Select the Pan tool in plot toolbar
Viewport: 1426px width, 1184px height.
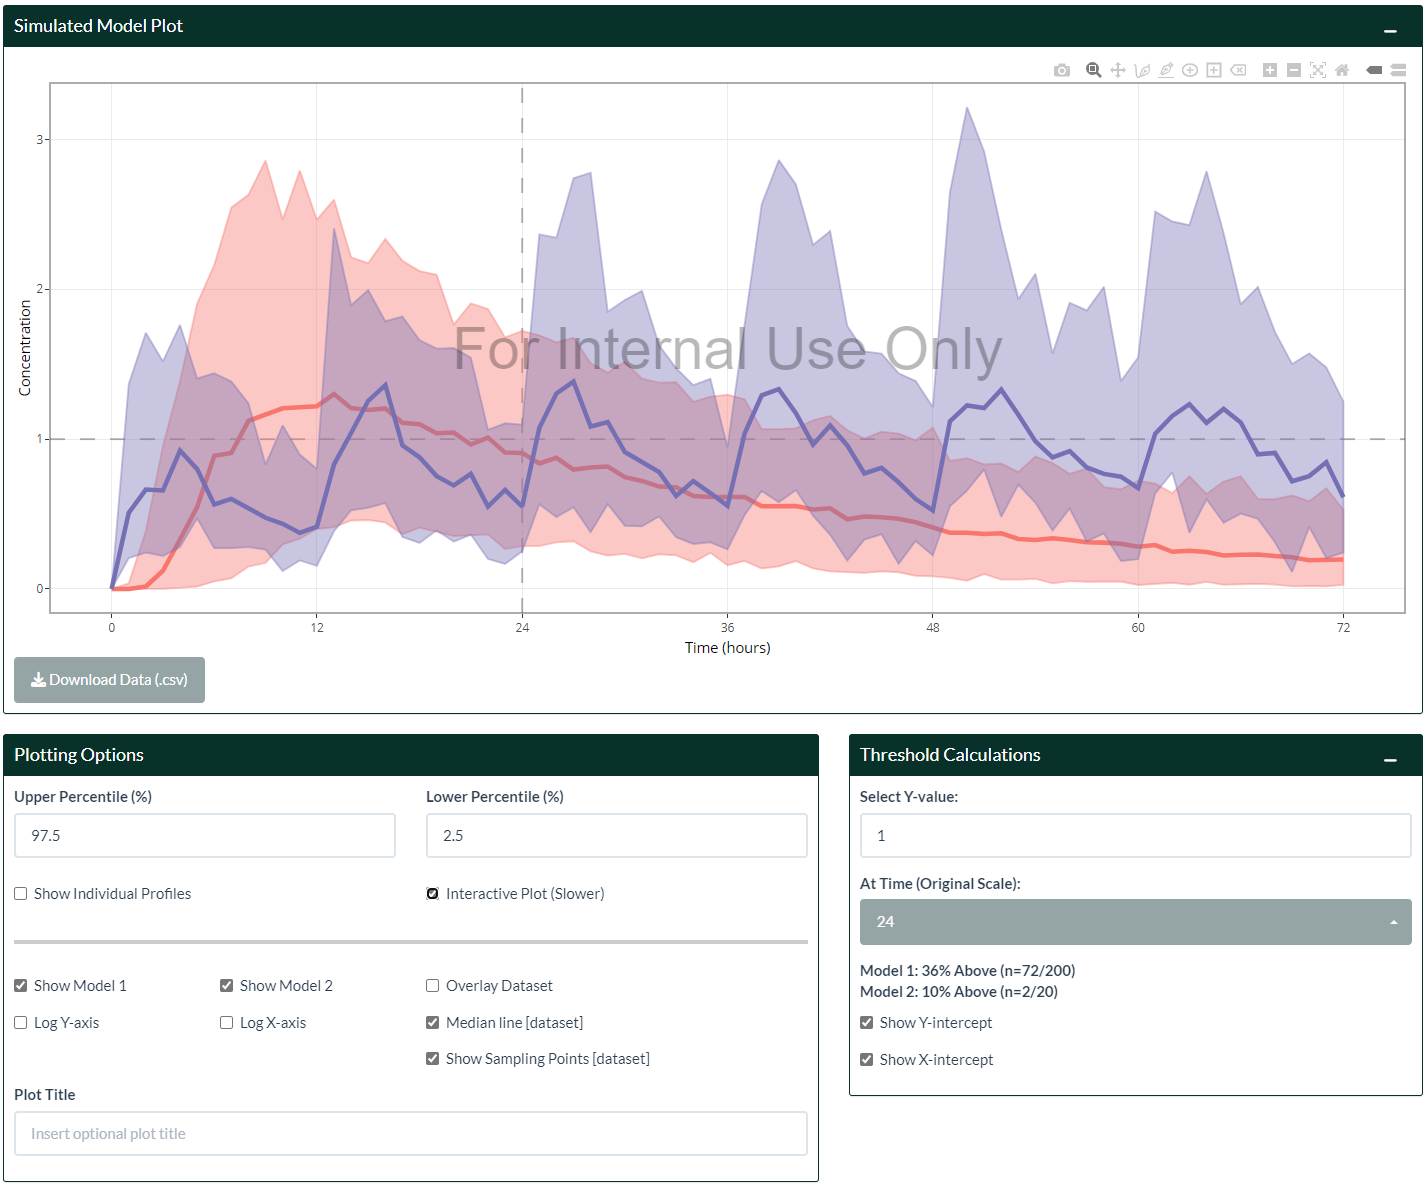point(1118,70)
